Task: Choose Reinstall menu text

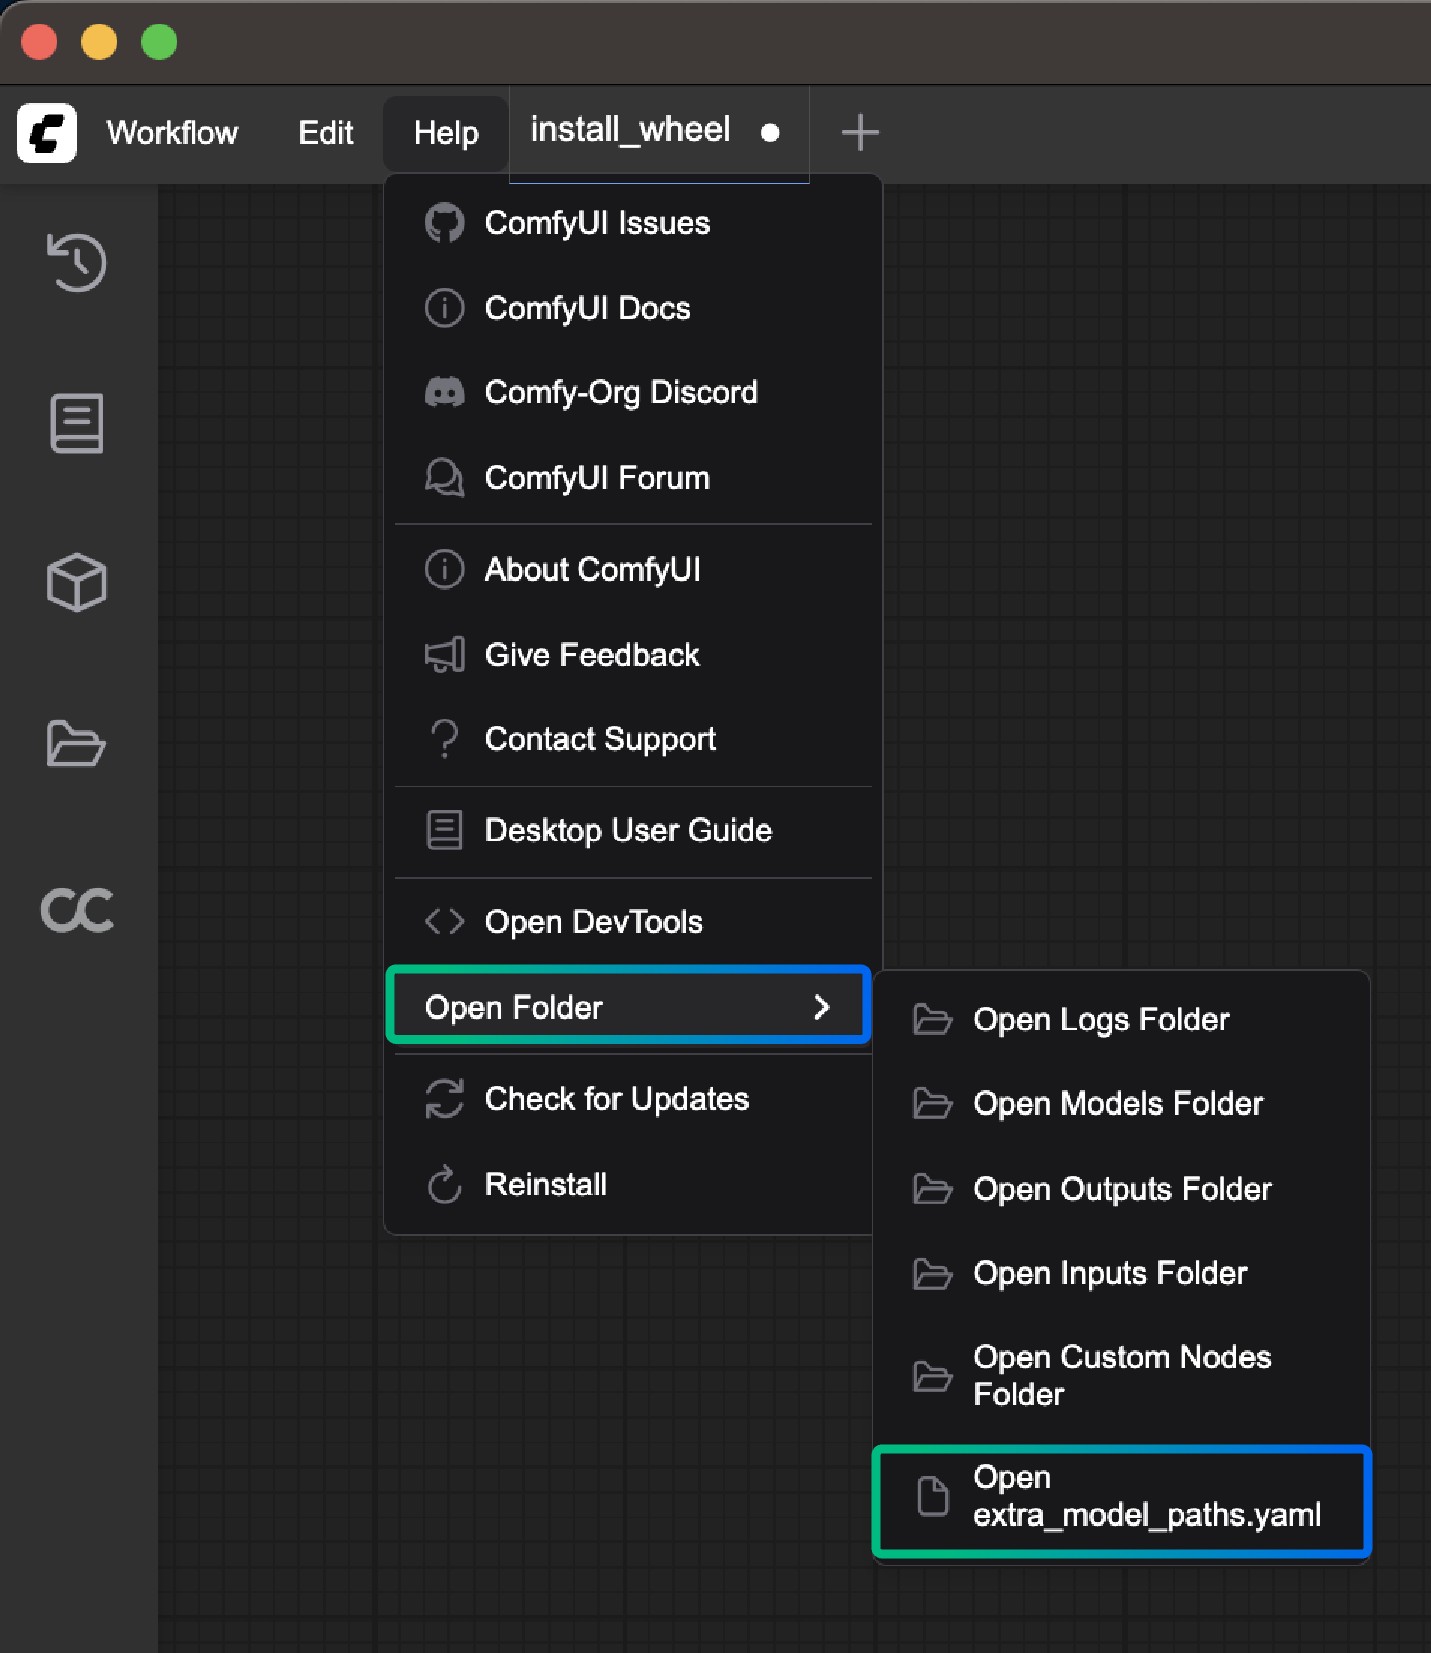Action: click(x=546, y=1185)
